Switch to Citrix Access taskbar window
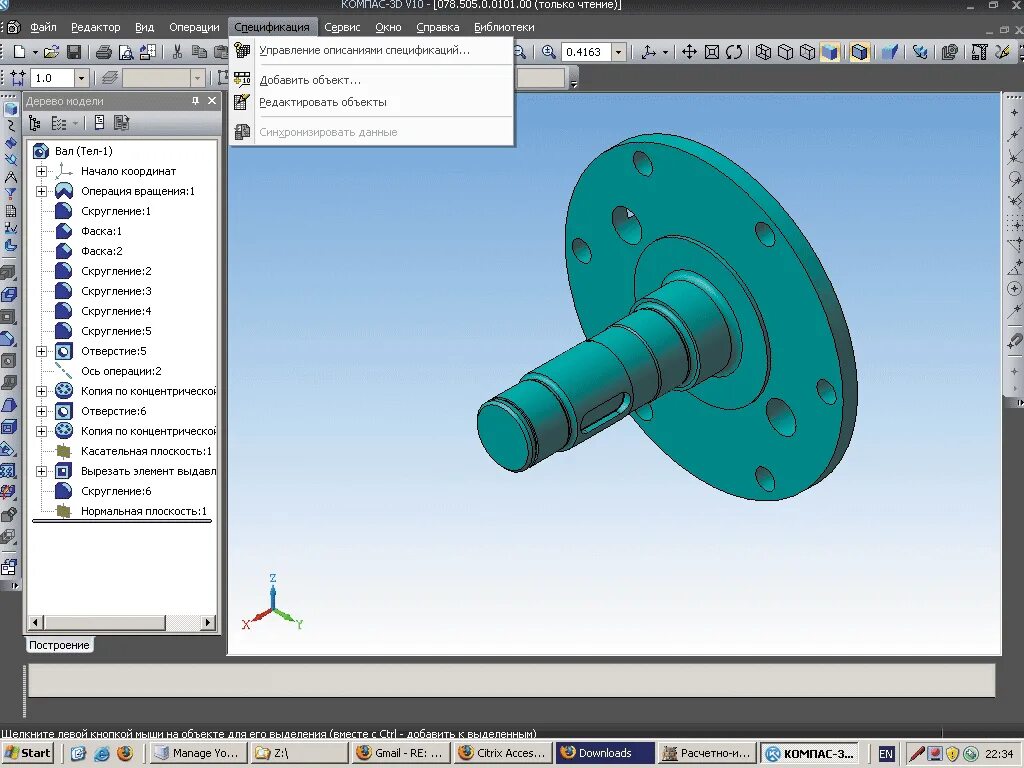Image resolution: width=1024 pixels, height=768 pixels. tap(502, 753)
